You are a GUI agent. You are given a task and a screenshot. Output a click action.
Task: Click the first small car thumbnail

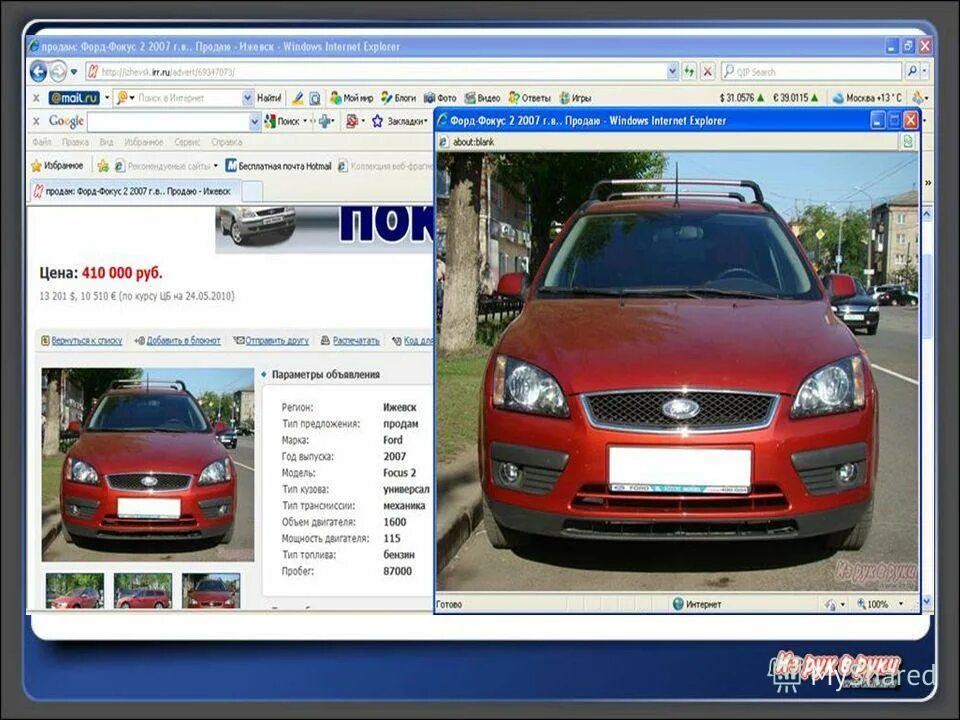pos(75,591)
